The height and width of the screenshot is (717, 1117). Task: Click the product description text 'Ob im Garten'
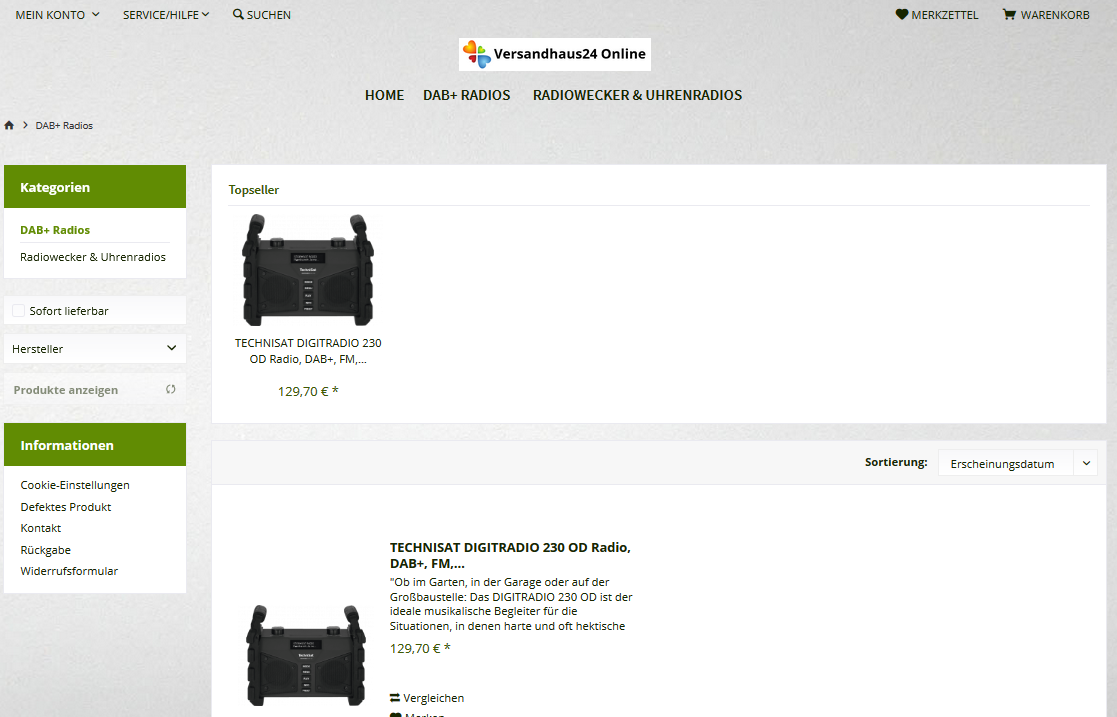point(511,604)
